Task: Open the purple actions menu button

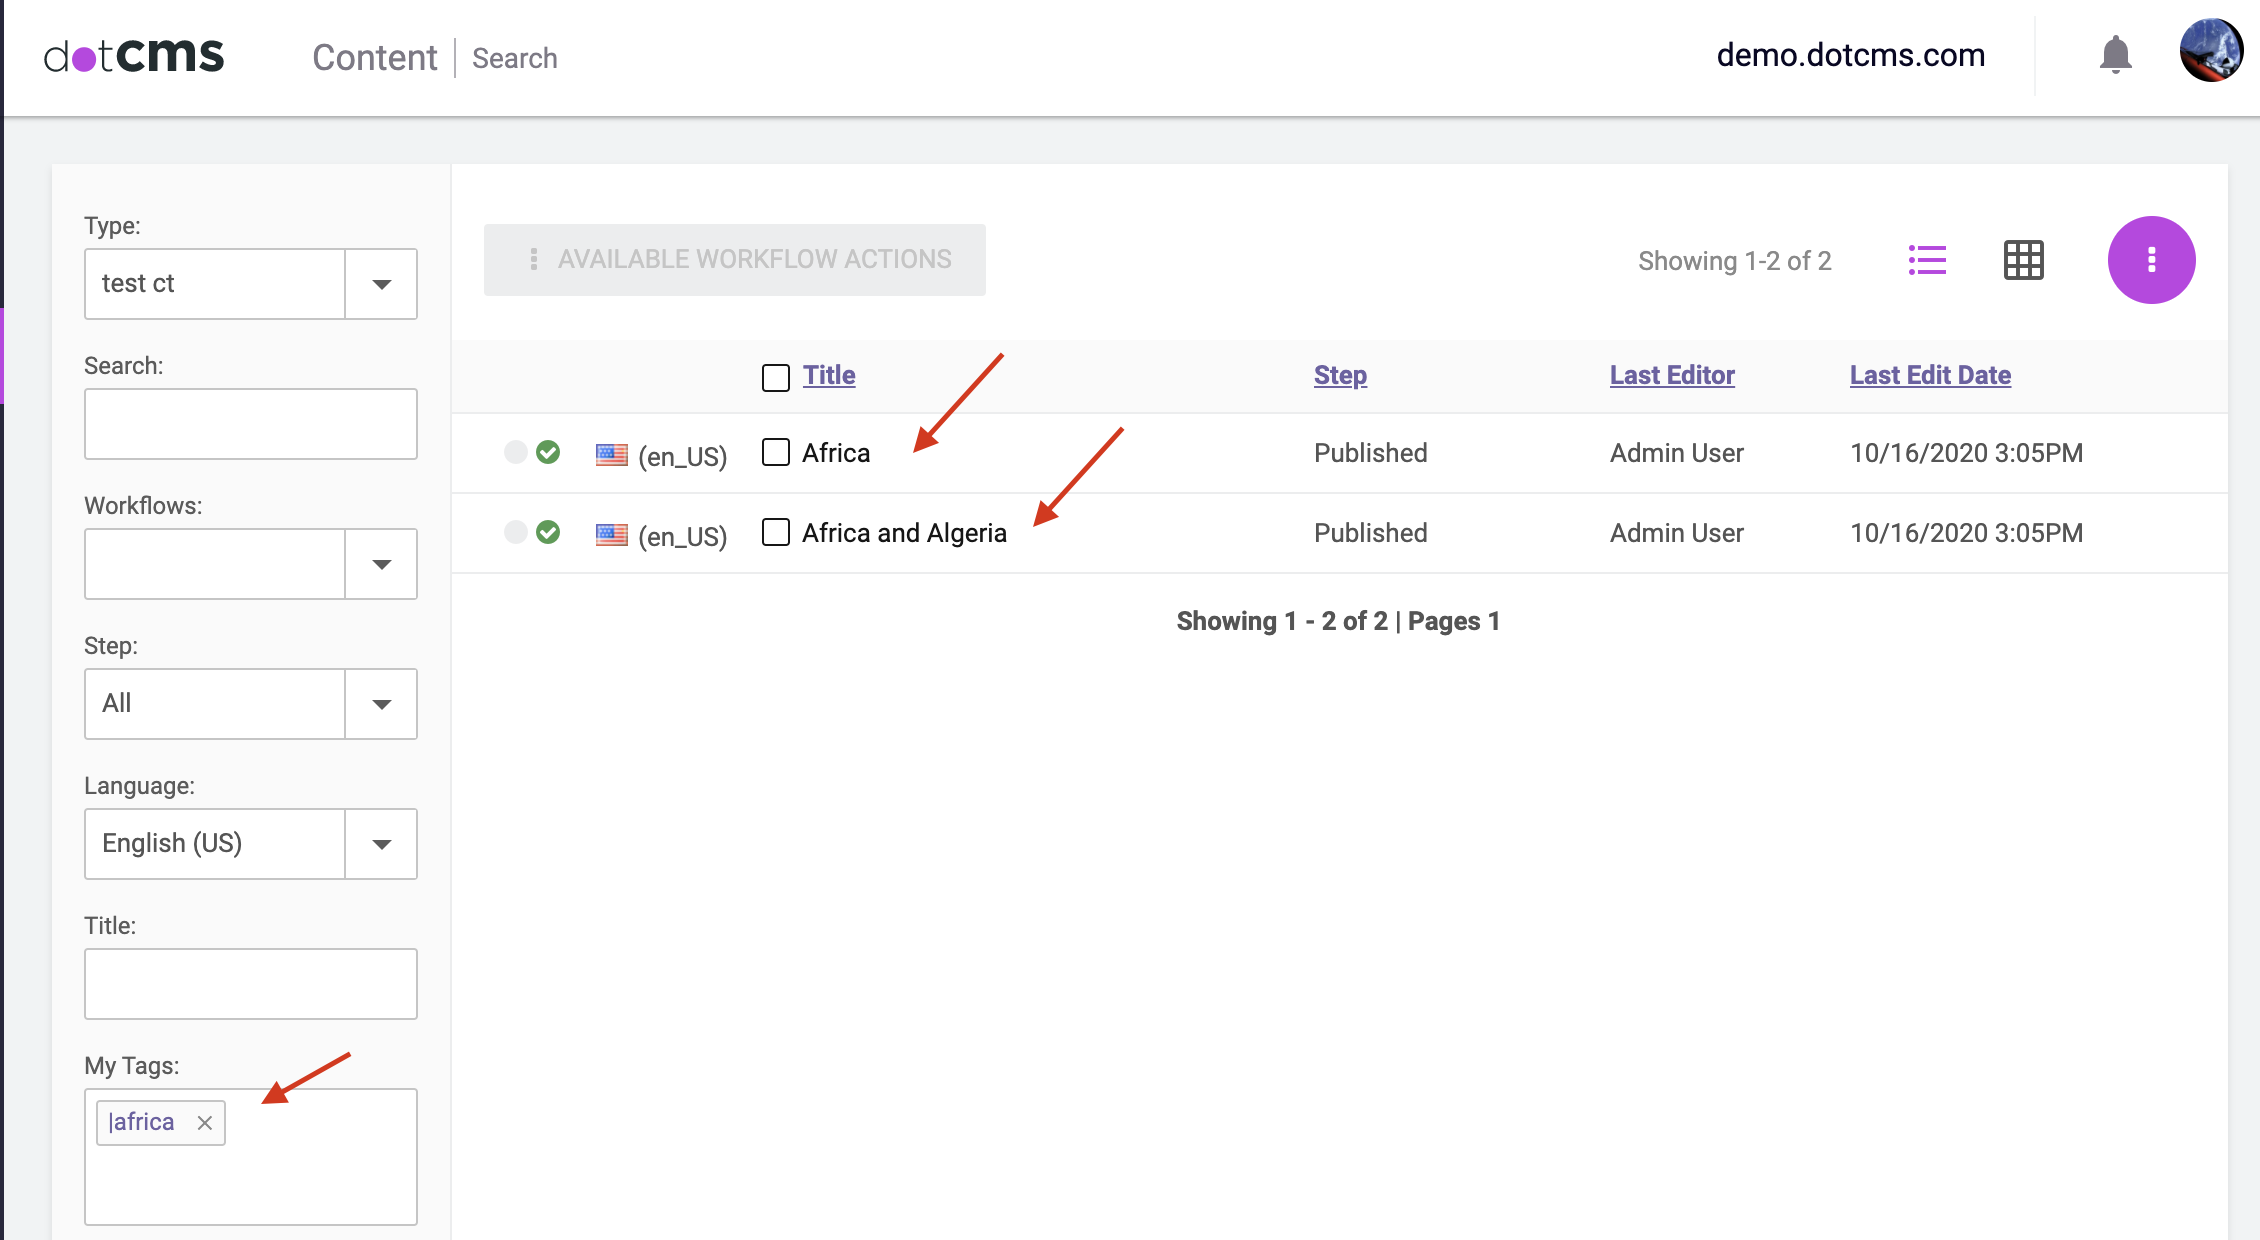Action: [2150, 260]
